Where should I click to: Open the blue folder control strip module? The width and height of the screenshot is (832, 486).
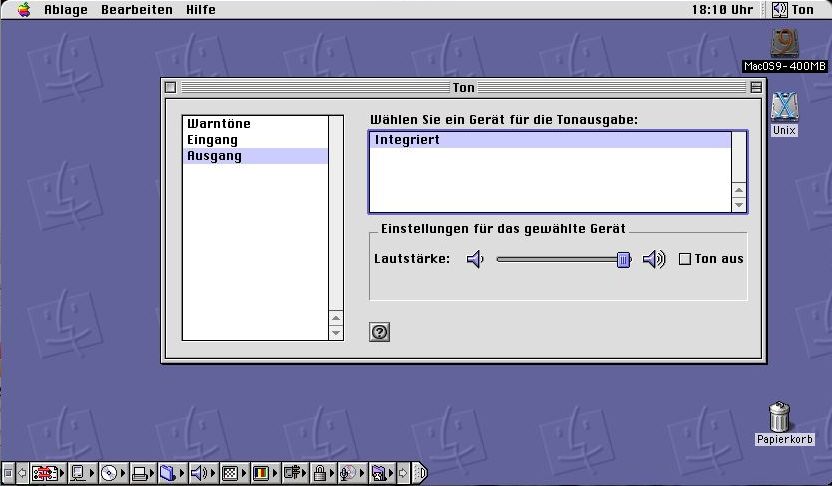click(172, 473)
